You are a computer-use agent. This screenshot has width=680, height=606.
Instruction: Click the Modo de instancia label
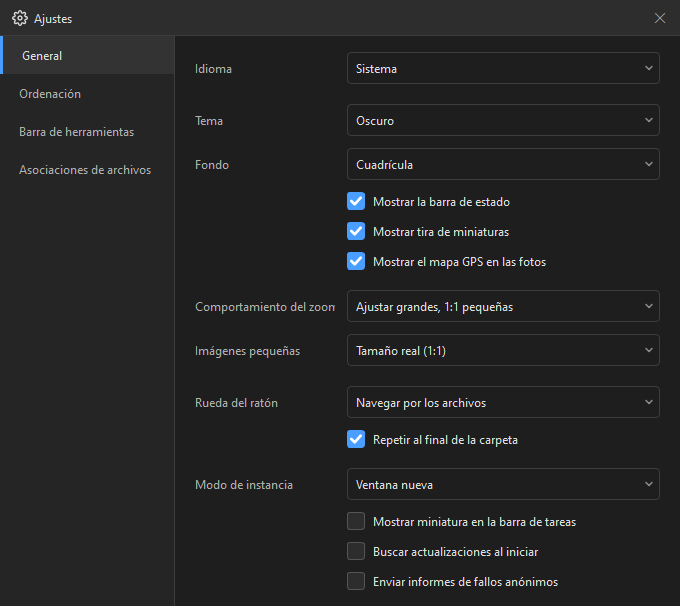(x=244, y=485)
